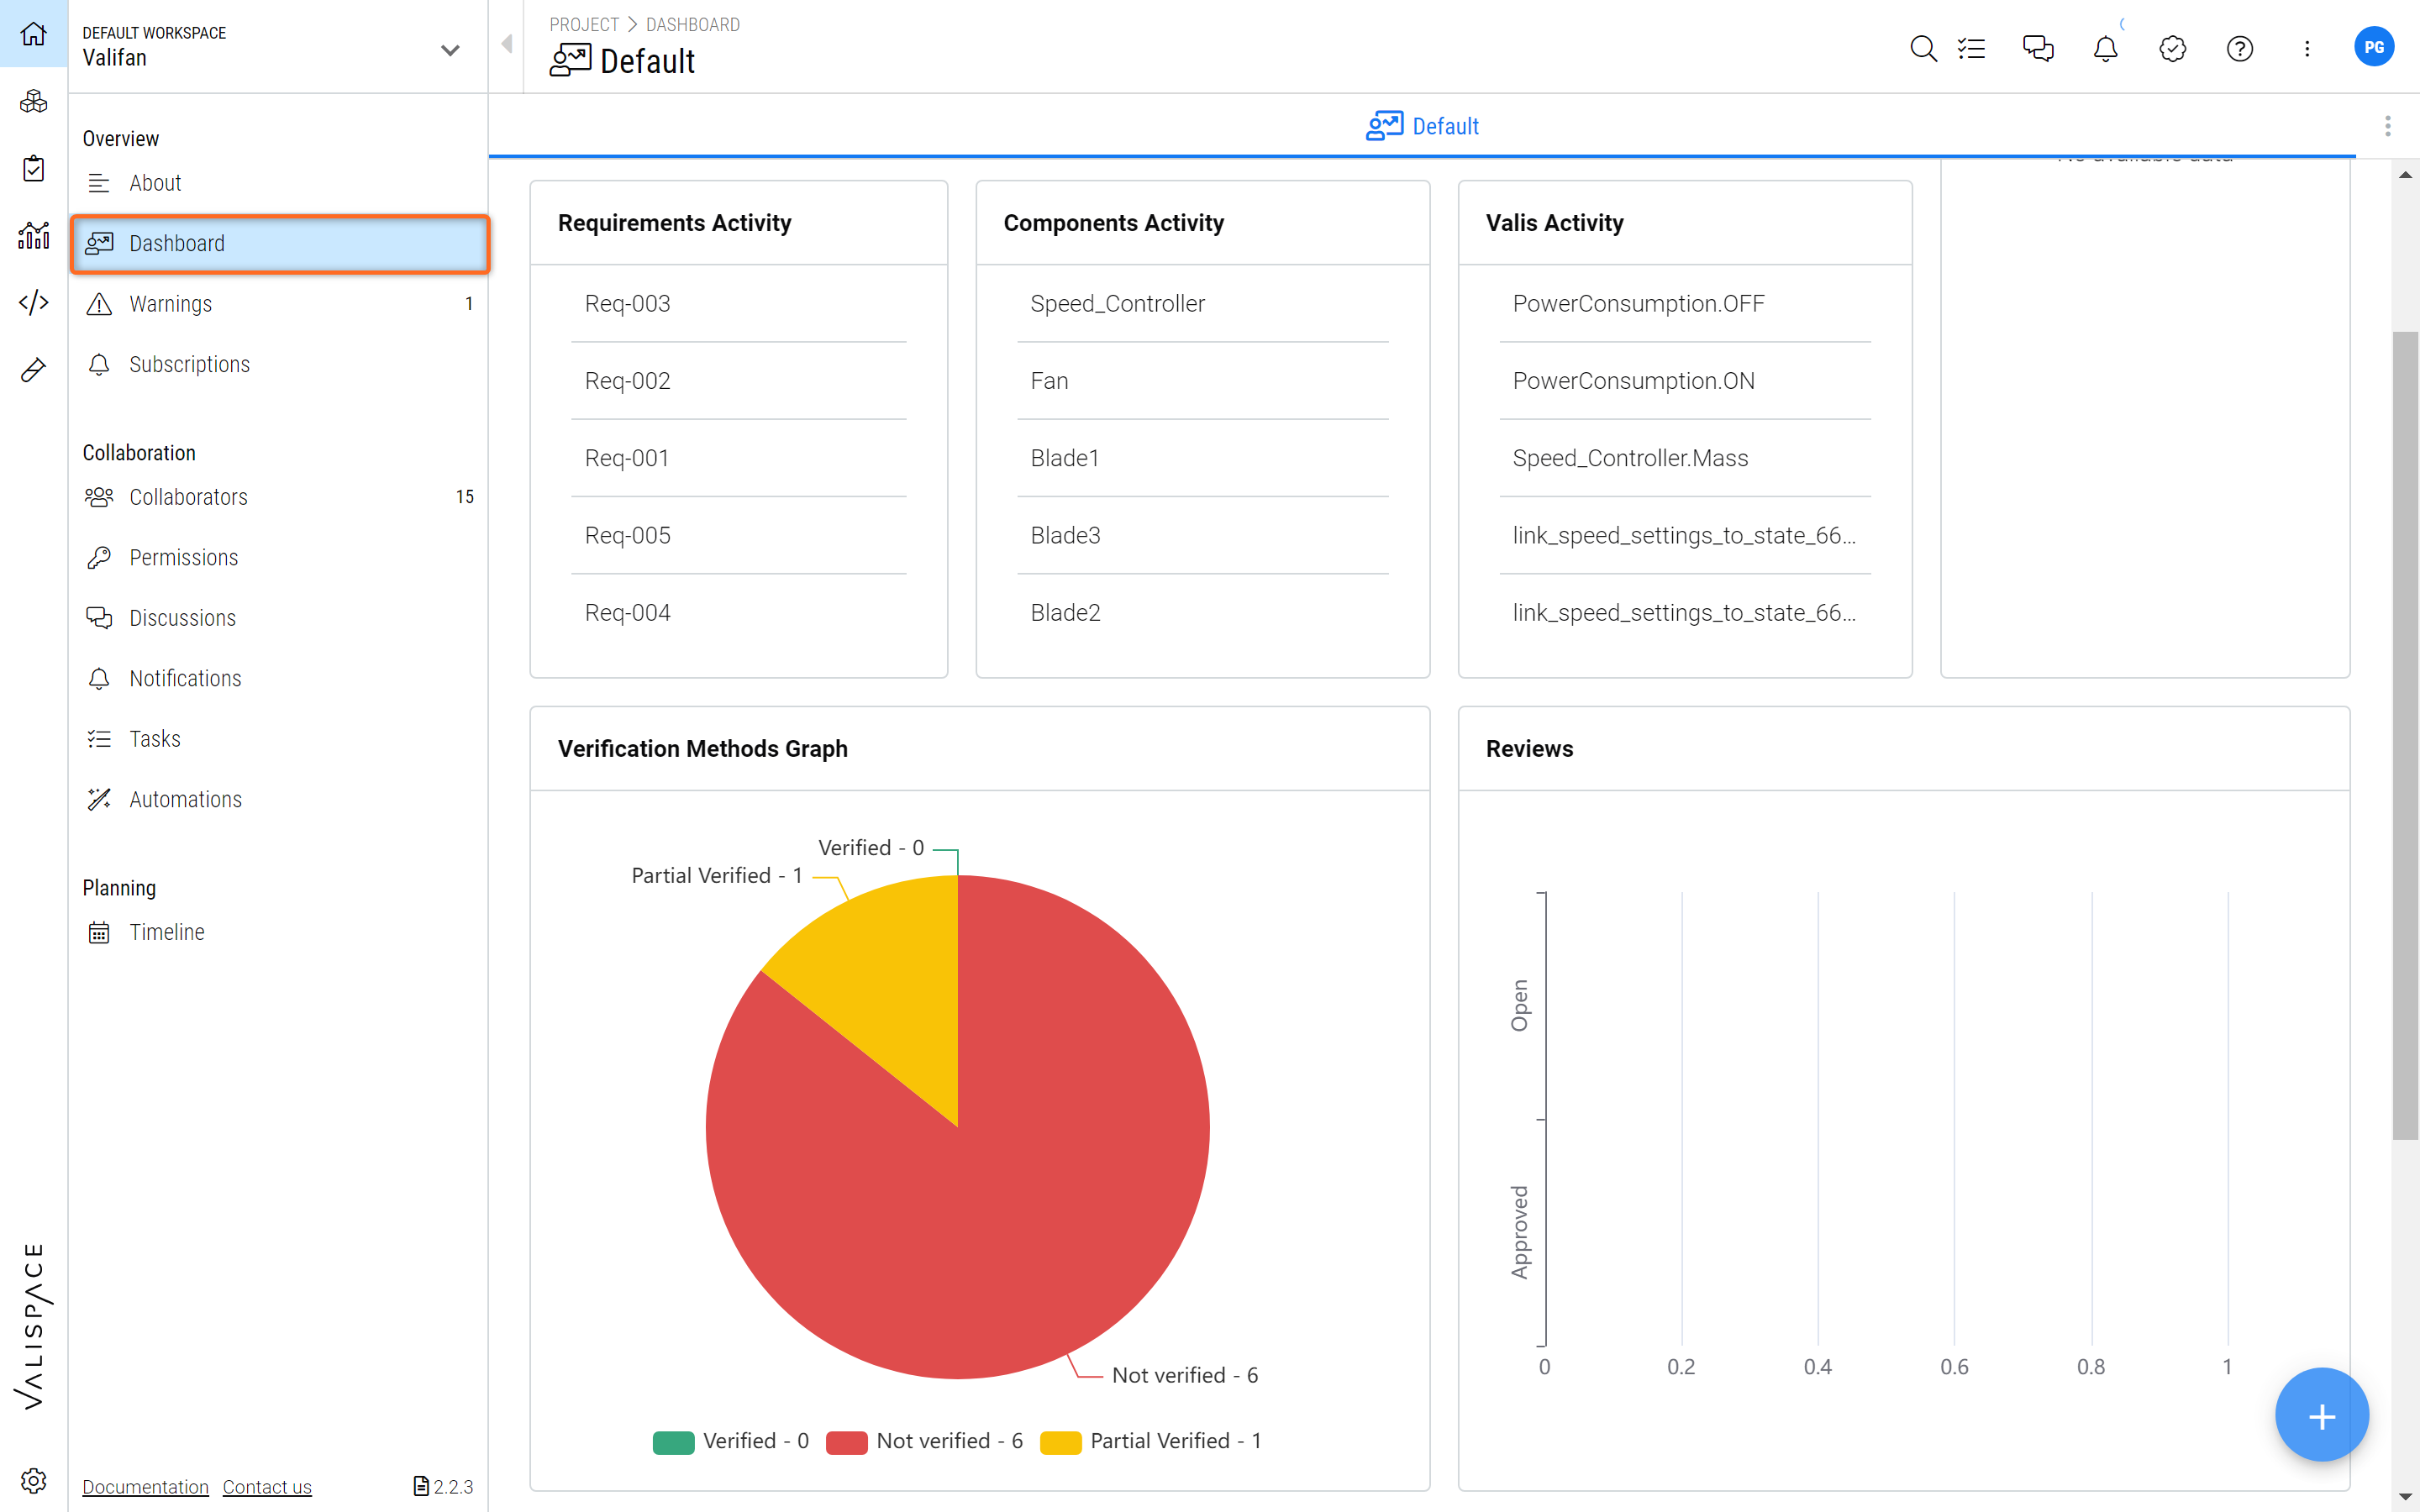Click DASHBOARD breadcrumb
The width and height of the screenshot is (2420, 1512).
coord(692,24)
